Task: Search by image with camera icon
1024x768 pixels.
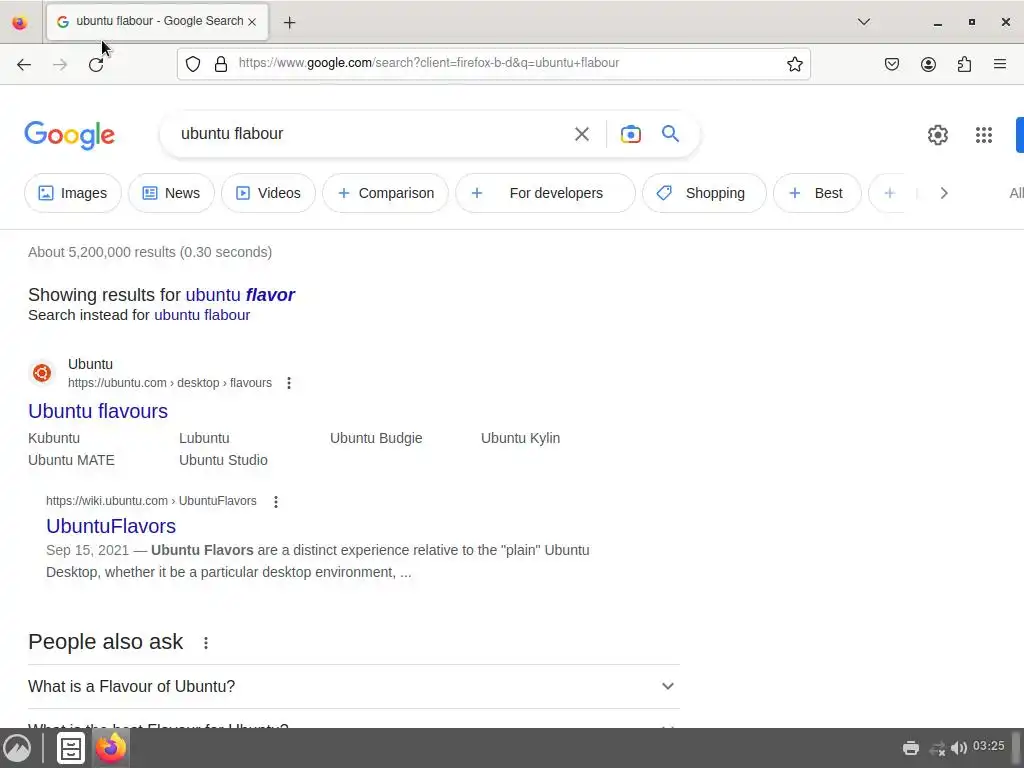Action: point(630,134)
